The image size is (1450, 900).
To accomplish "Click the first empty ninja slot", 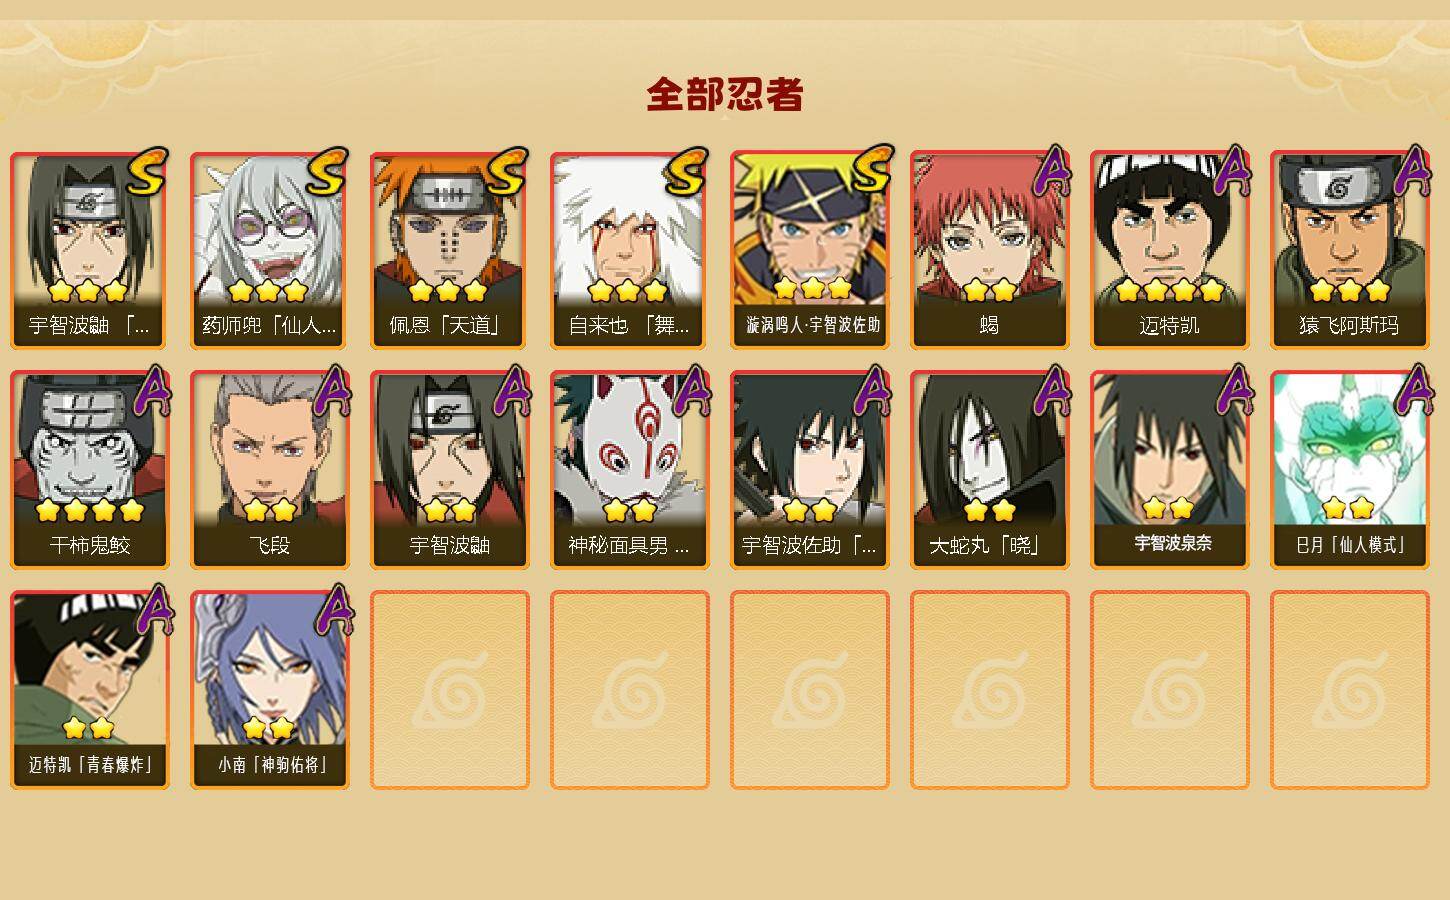I will coord(449,690).
